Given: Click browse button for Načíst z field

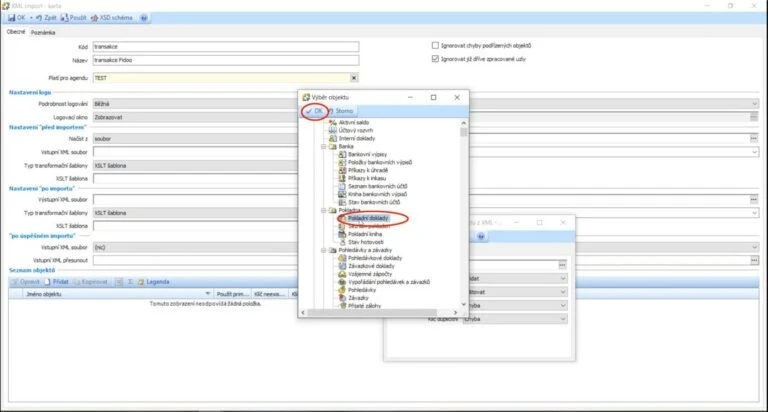Looking at the screenshot, I should click(754, 139).
